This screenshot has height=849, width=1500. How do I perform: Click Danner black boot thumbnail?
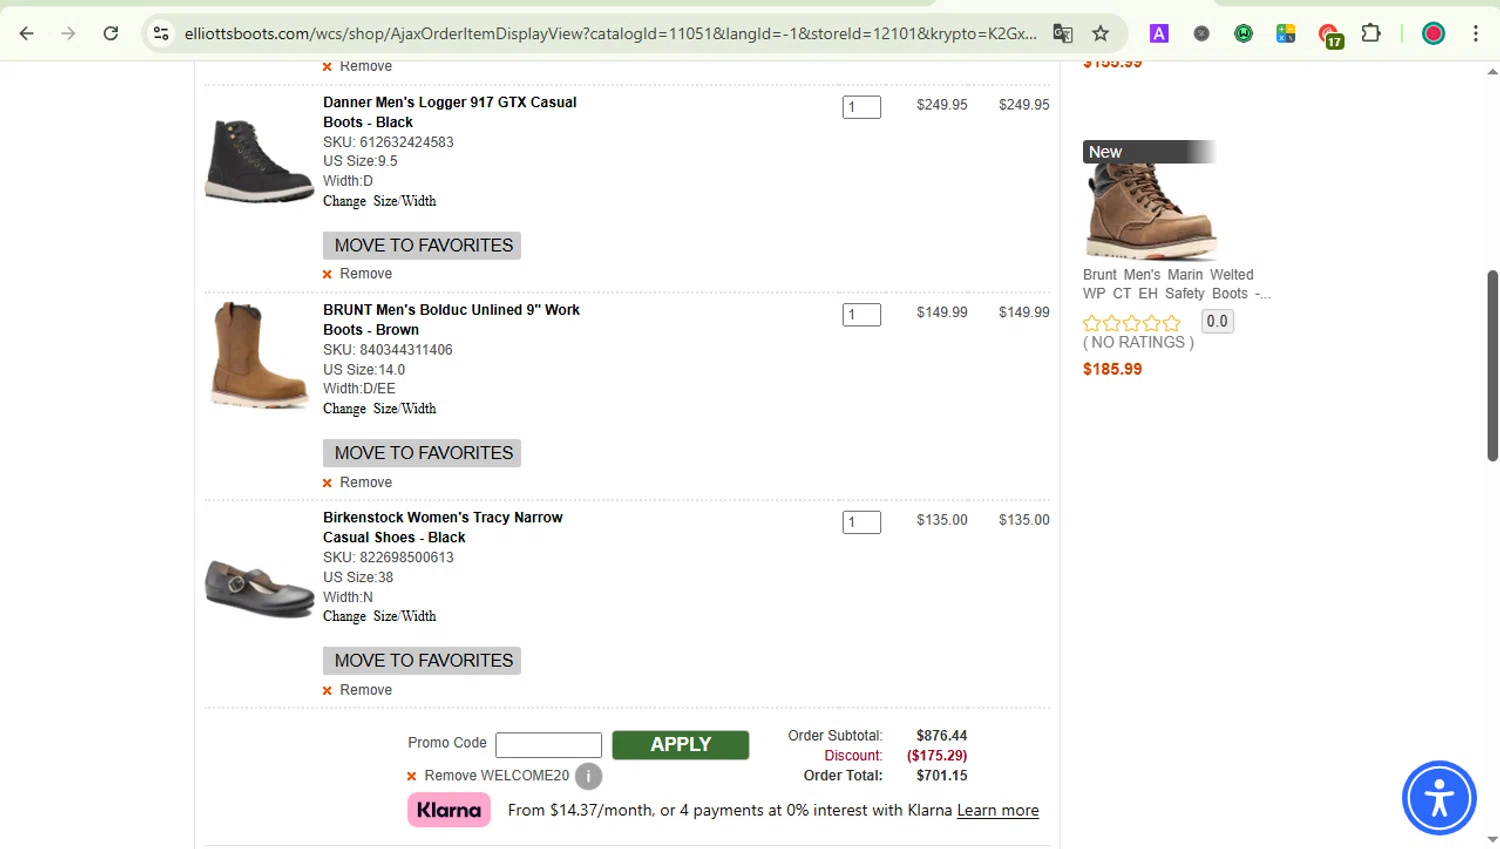pyautogui.click(x=259, y=161)
